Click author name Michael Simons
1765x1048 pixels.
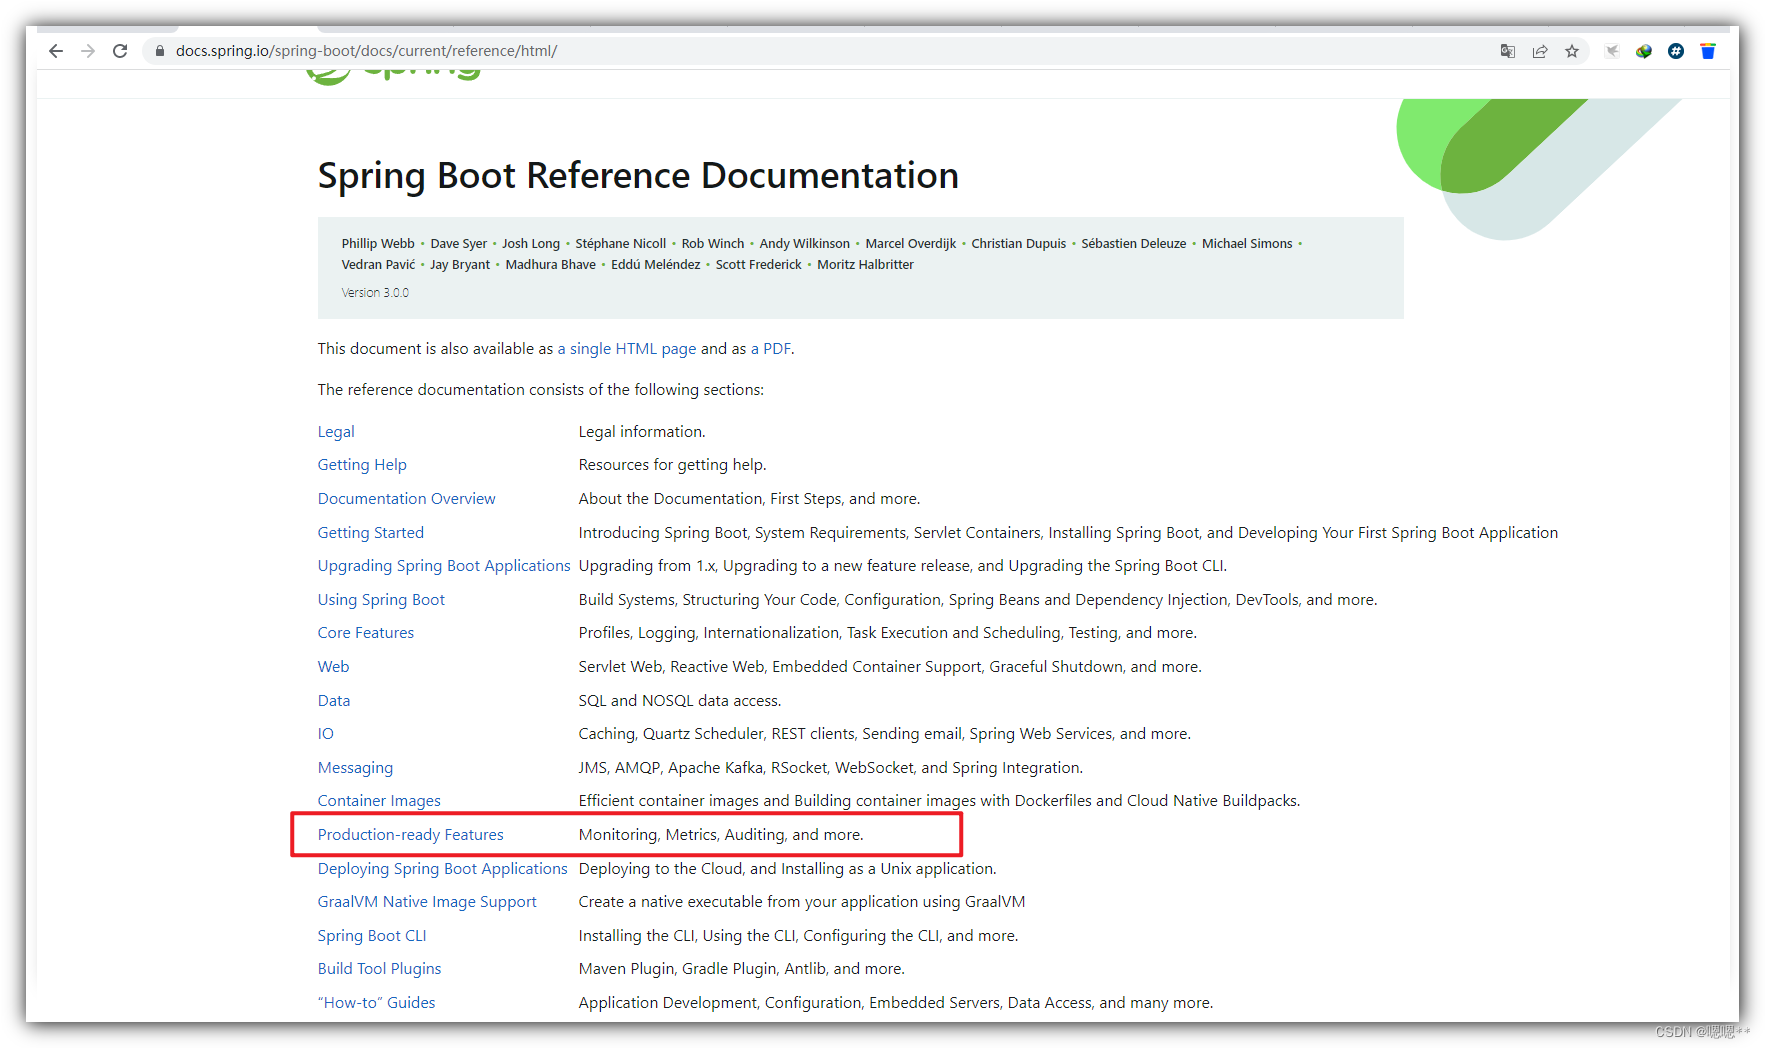1247,243
